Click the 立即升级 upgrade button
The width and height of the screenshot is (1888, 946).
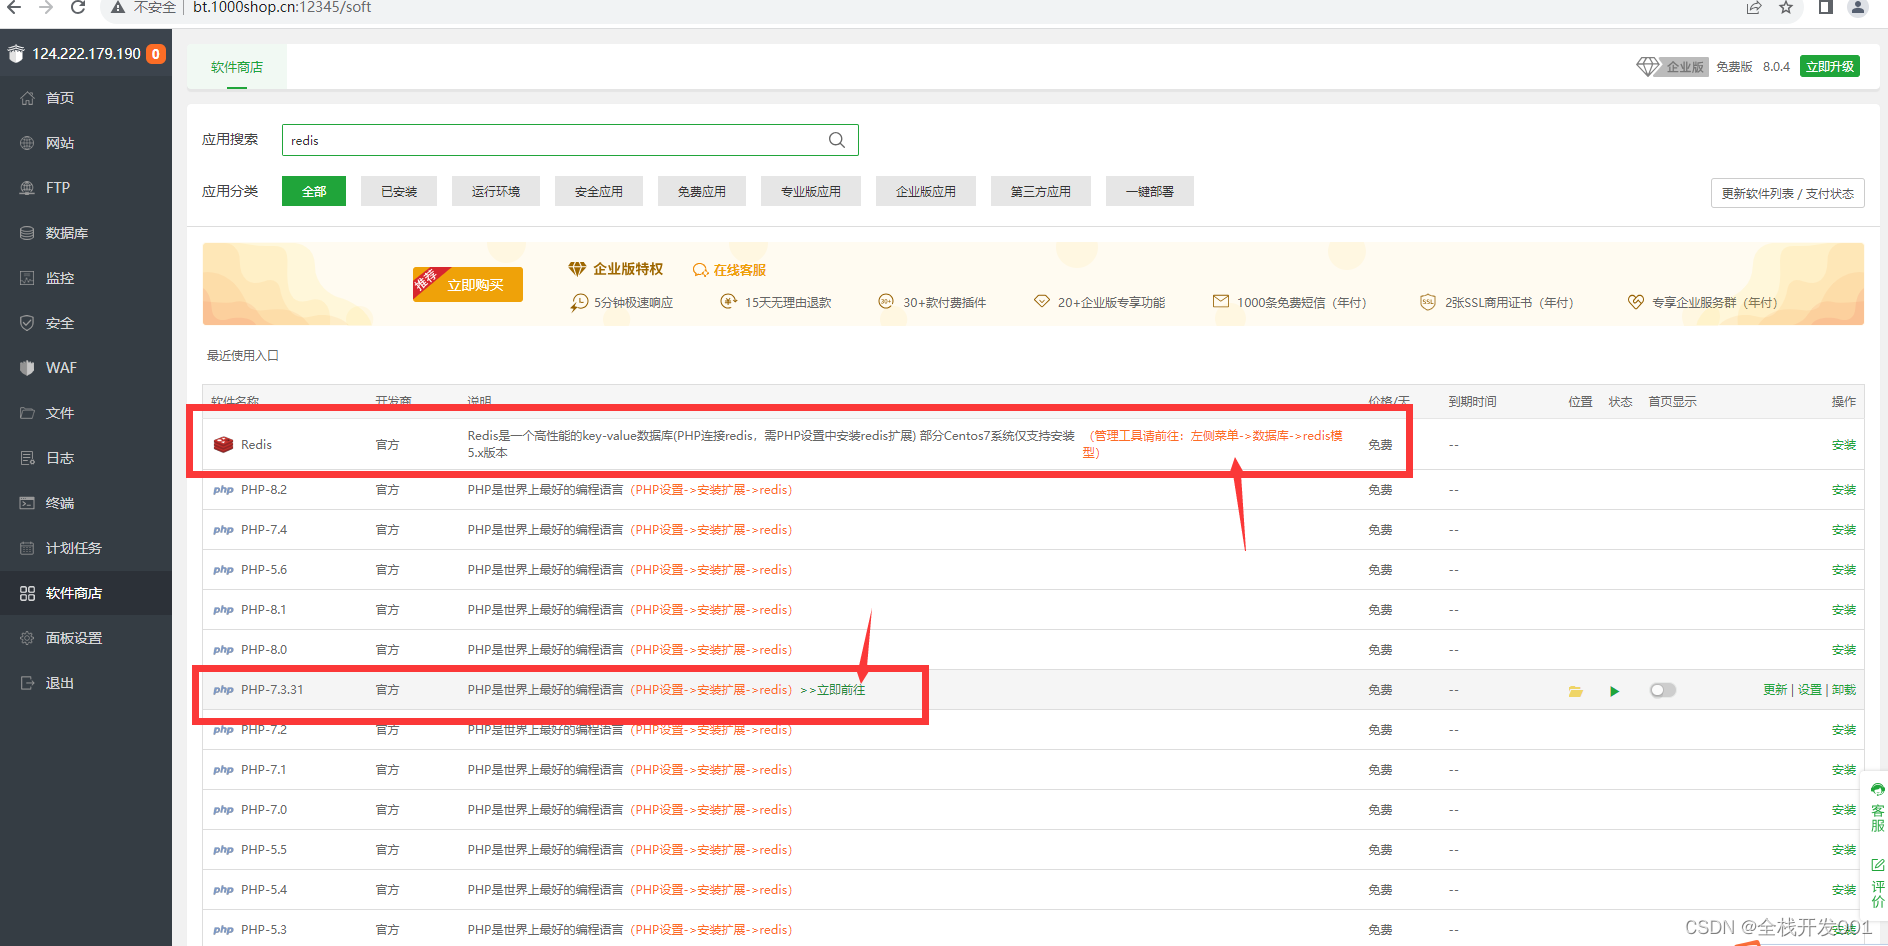[x=1830, y=66]
